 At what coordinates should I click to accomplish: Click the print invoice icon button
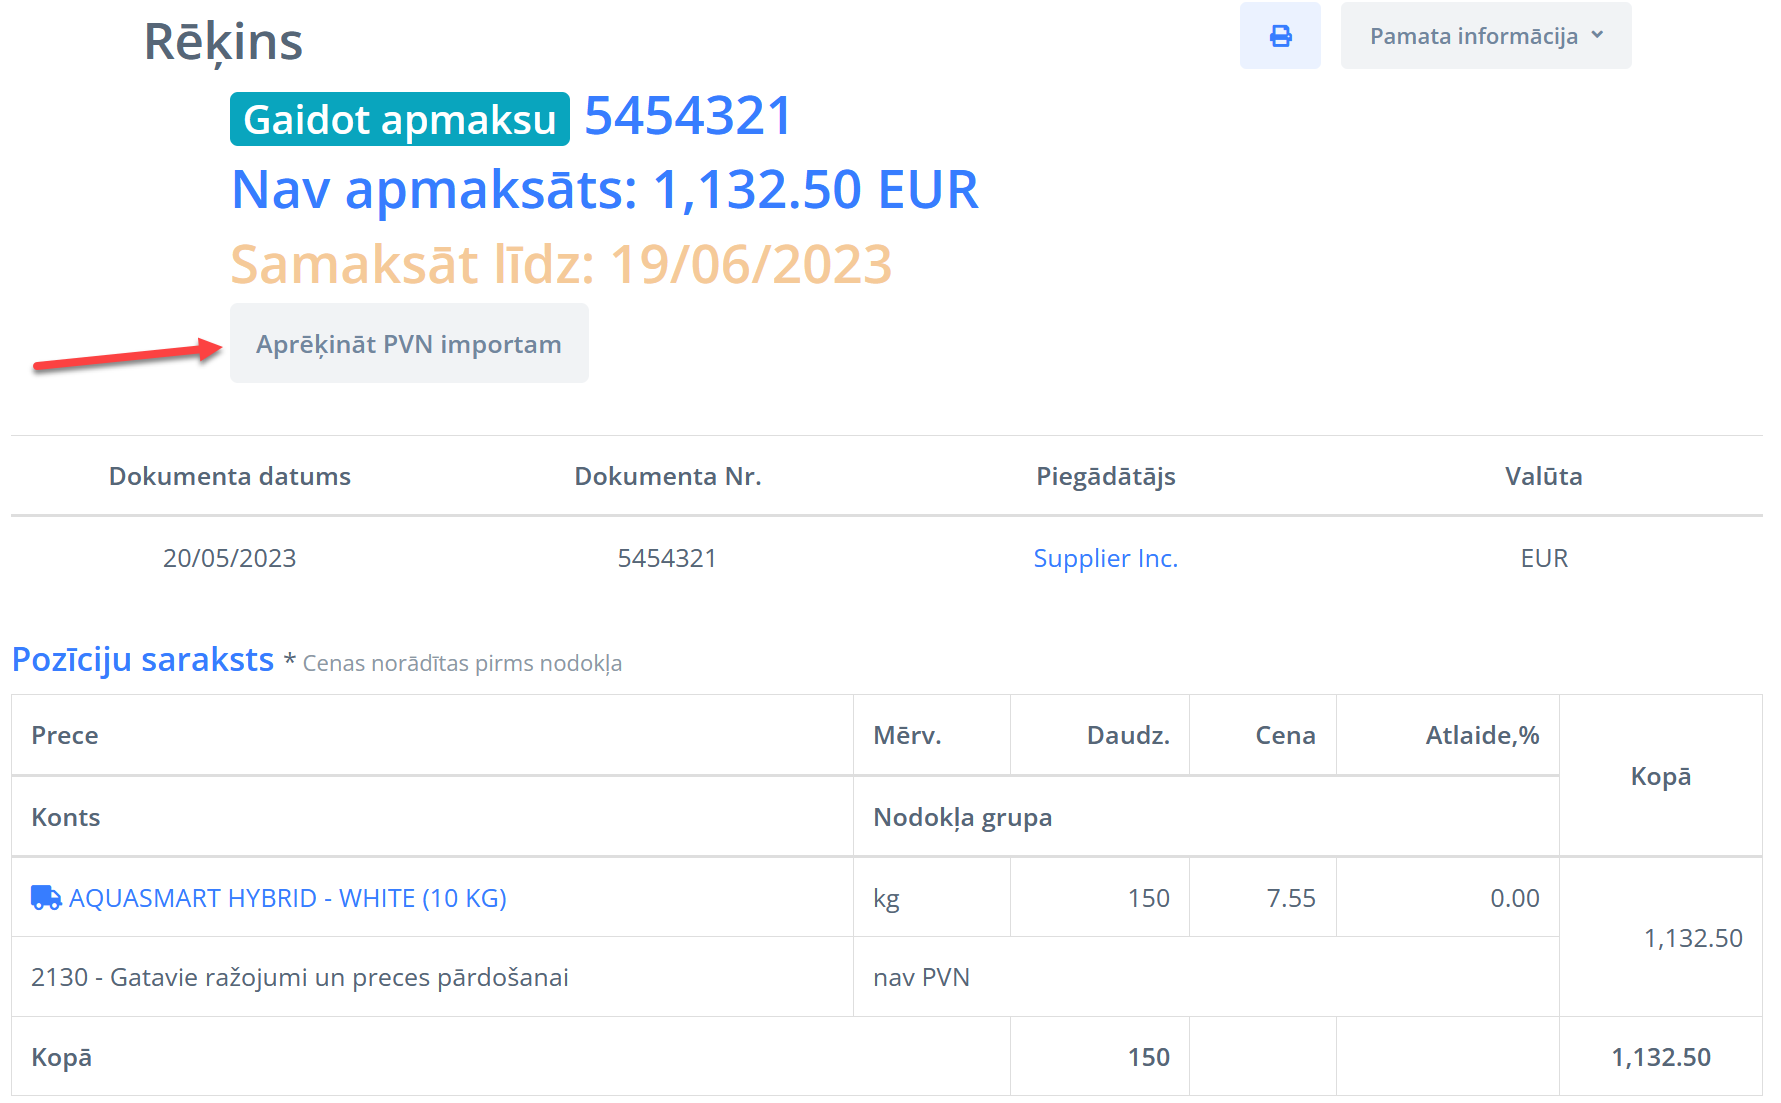(1280, 36)
